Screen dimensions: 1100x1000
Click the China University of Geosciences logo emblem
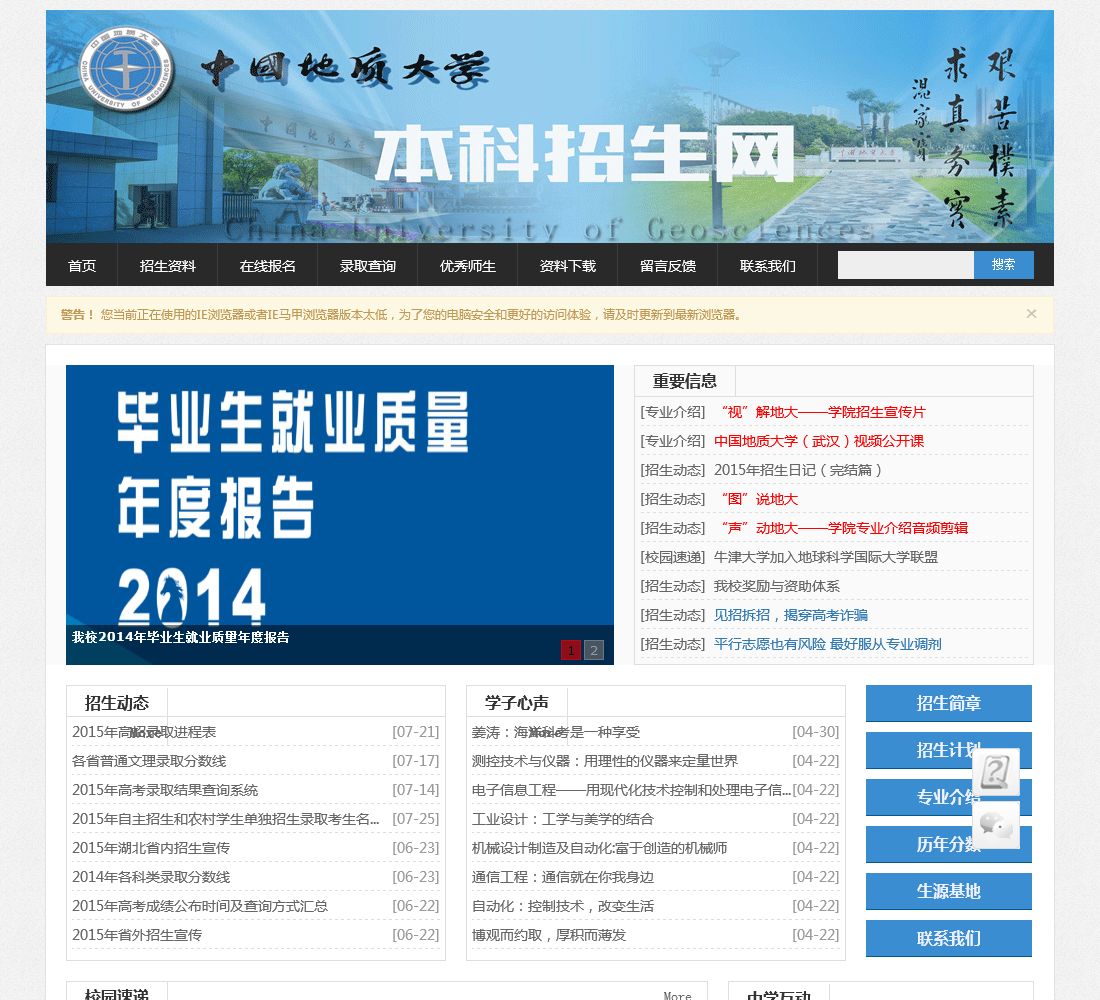click(126, 69)
